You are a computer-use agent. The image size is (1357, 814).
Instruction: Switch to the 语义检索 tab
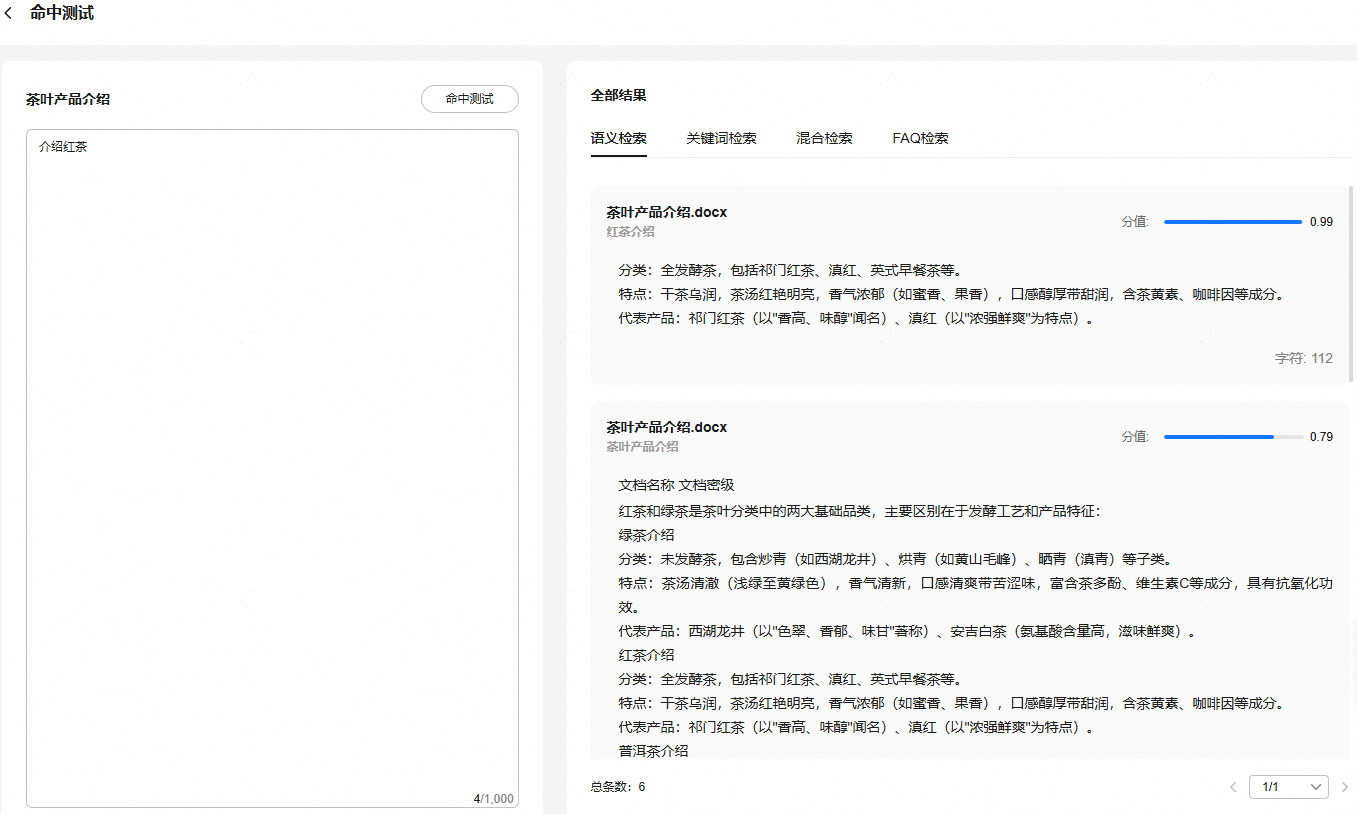pyautogui.click(x=618, y=138)
